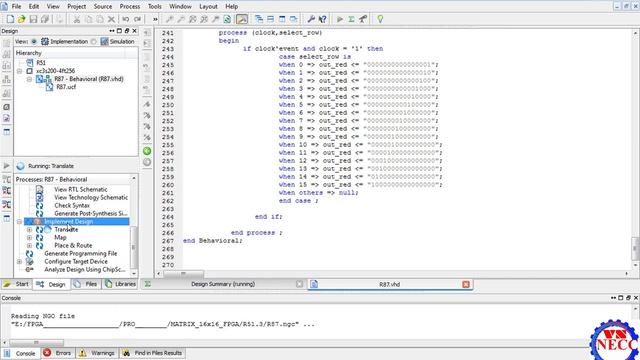Switch to the Warnings console tab
This screenshot has height=360, width=640.
coord(97,353)
